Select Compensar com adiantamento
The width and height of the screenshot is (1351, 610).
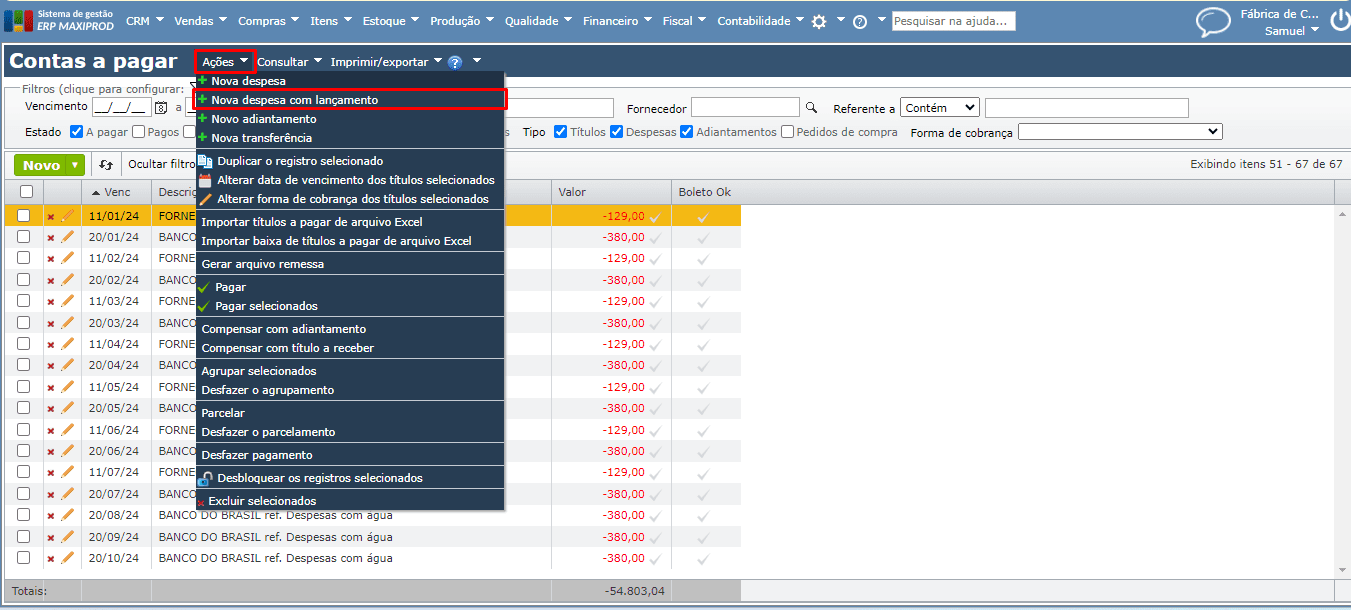tap(350, 329)
